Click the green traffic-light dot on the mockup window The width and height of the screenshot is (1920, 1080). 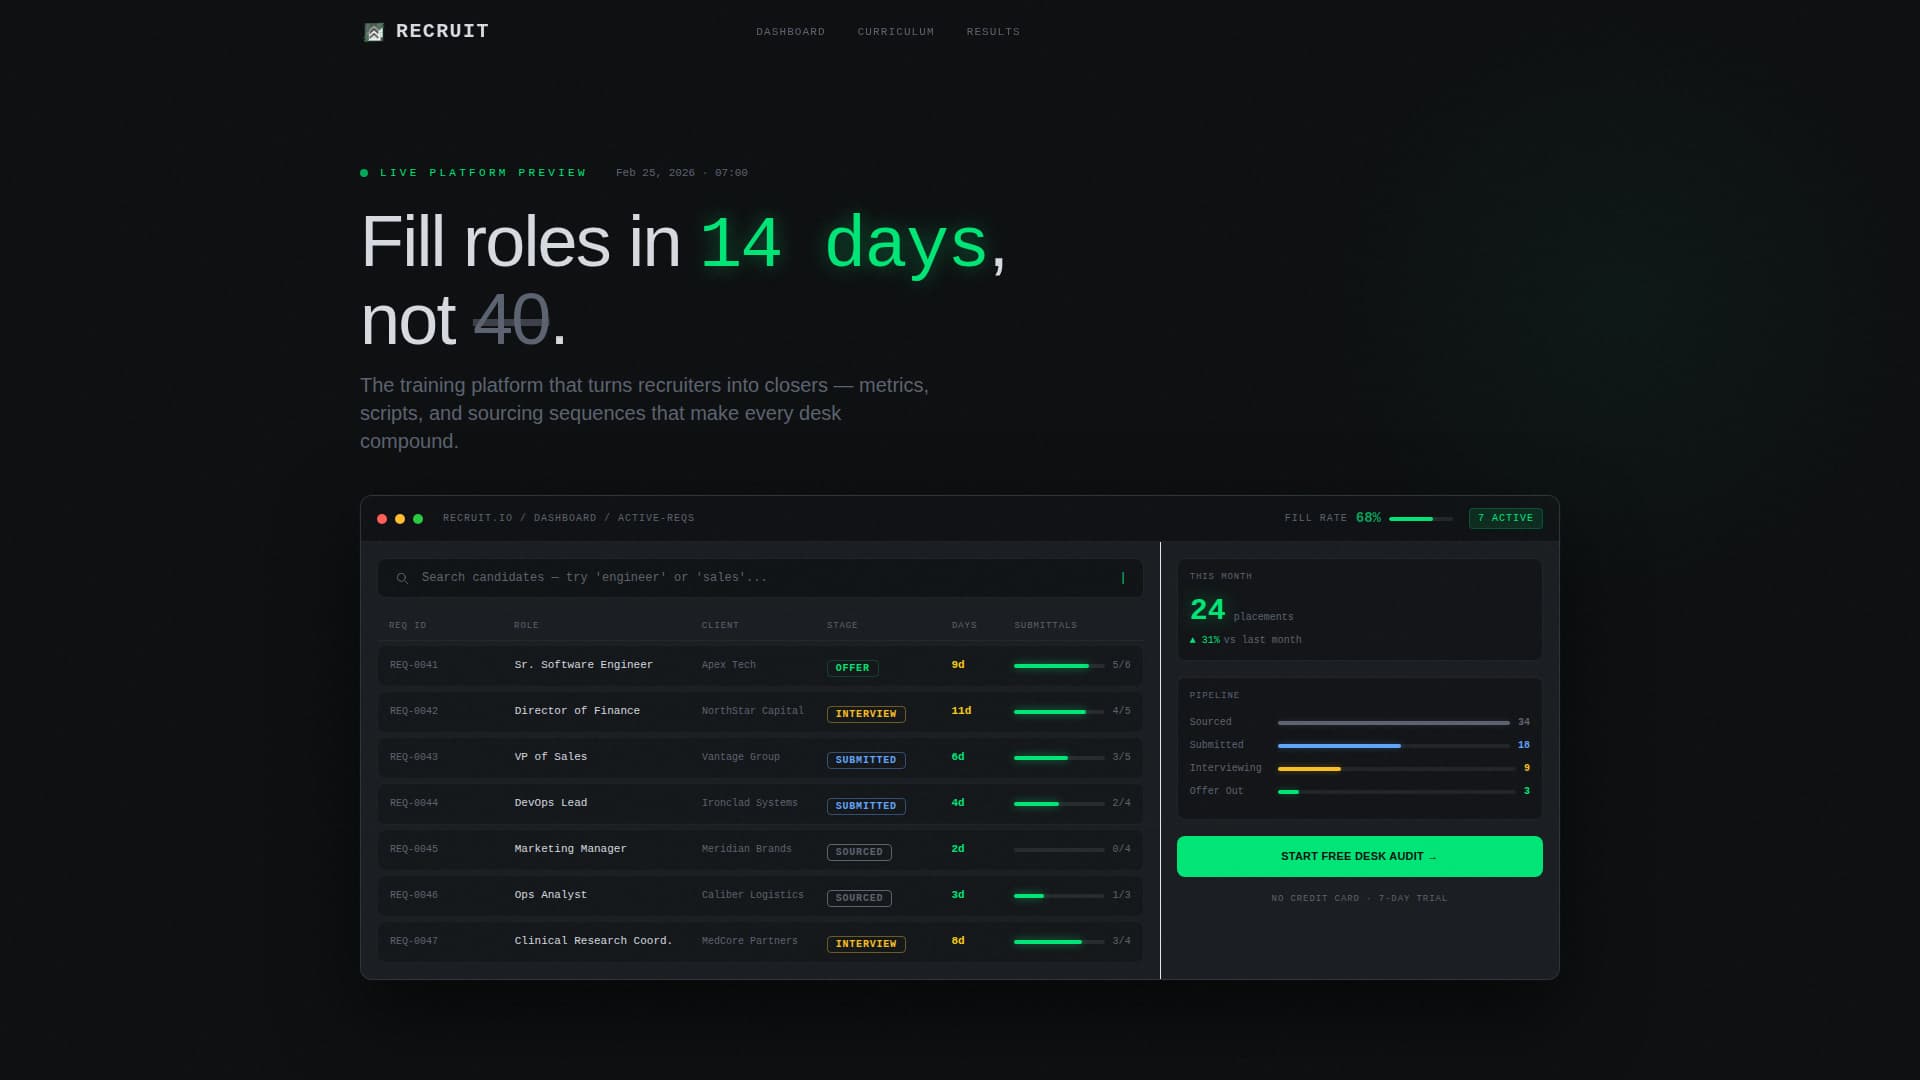point(416,518)
